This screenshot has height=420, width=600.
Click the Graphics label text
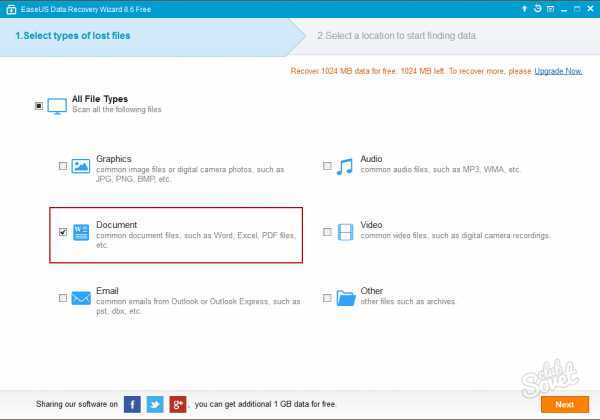pyautogui.click(x=114, y=159)
